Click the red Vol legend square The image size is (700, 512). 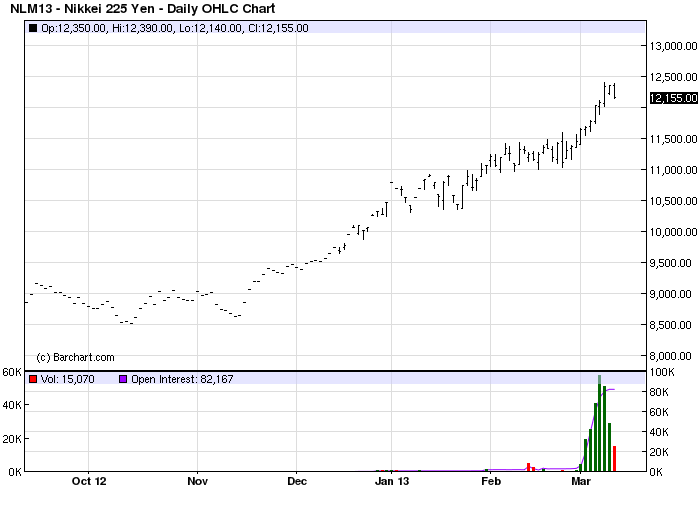(x=33, y=379)
